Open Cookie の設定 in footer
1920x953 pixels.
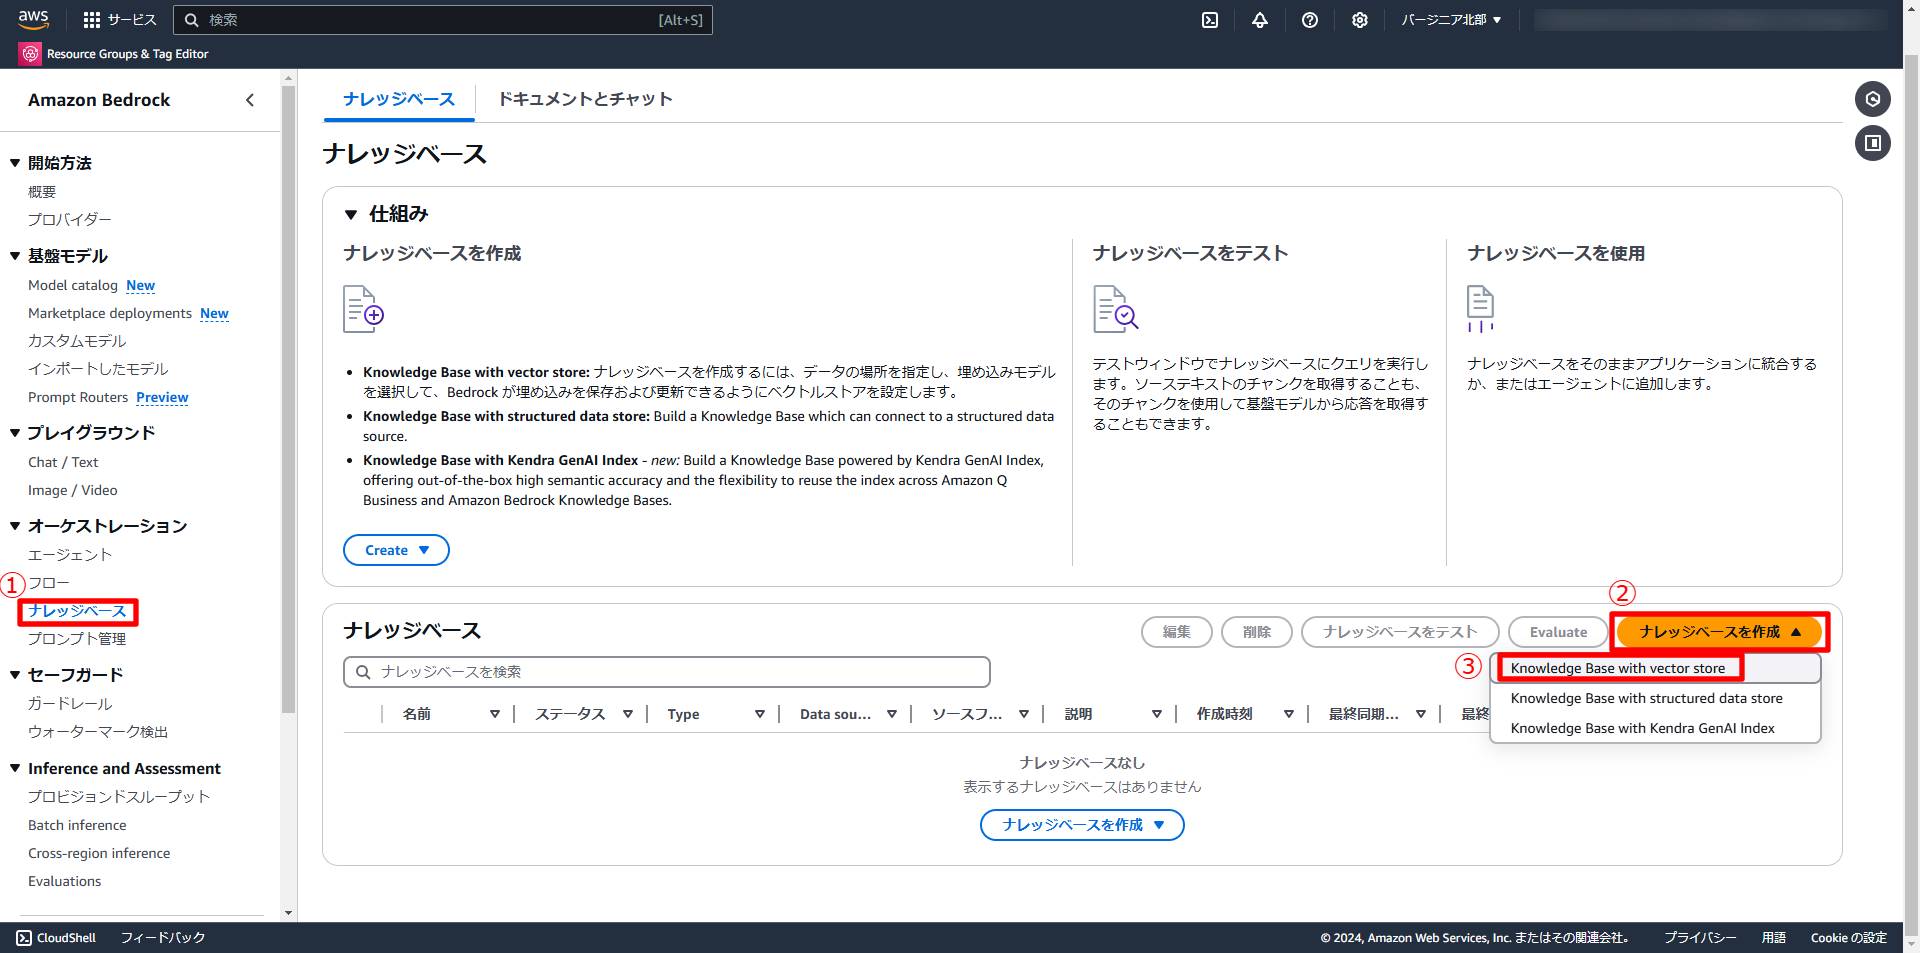tap(1849, 938)
